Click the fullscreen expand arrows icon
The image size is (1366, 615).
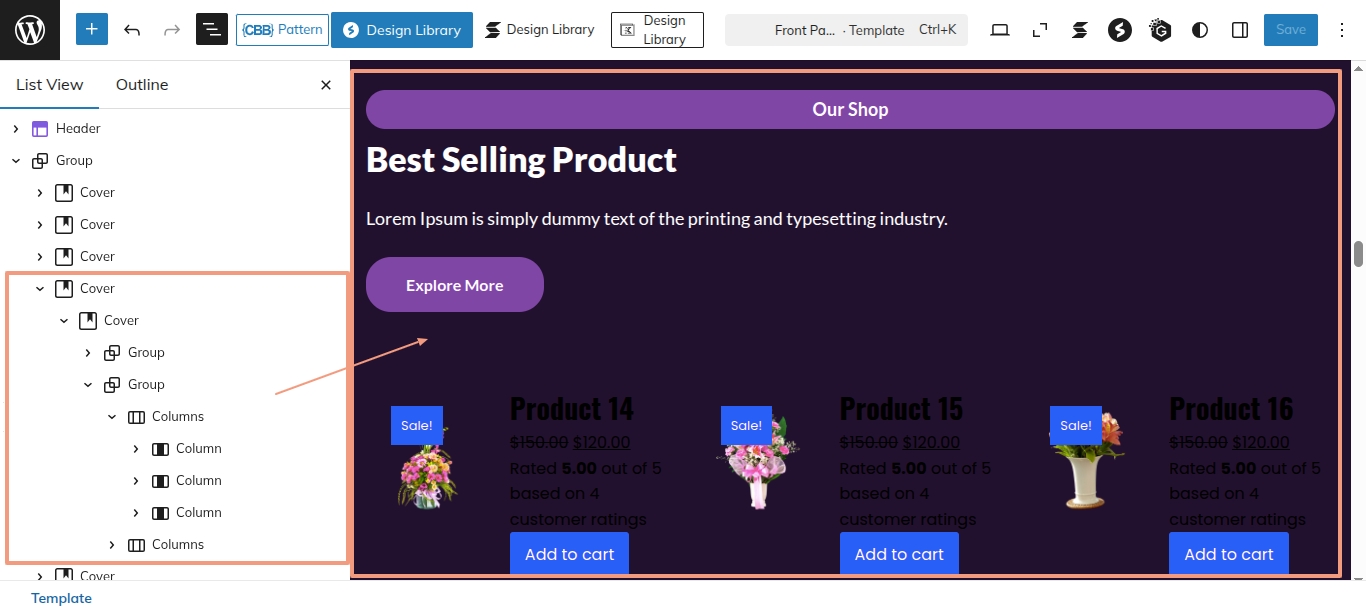1040,30
